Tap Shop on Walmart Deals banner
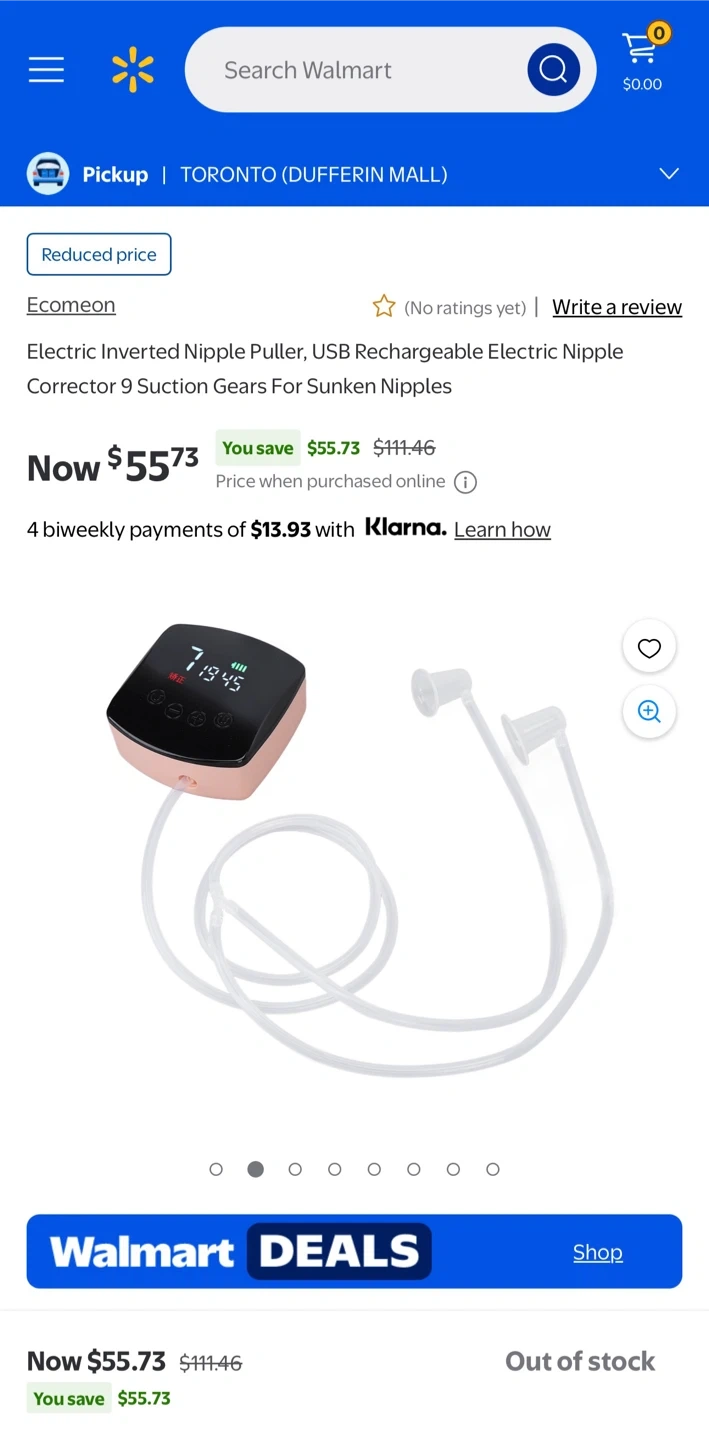 (x=598, y=1252)
